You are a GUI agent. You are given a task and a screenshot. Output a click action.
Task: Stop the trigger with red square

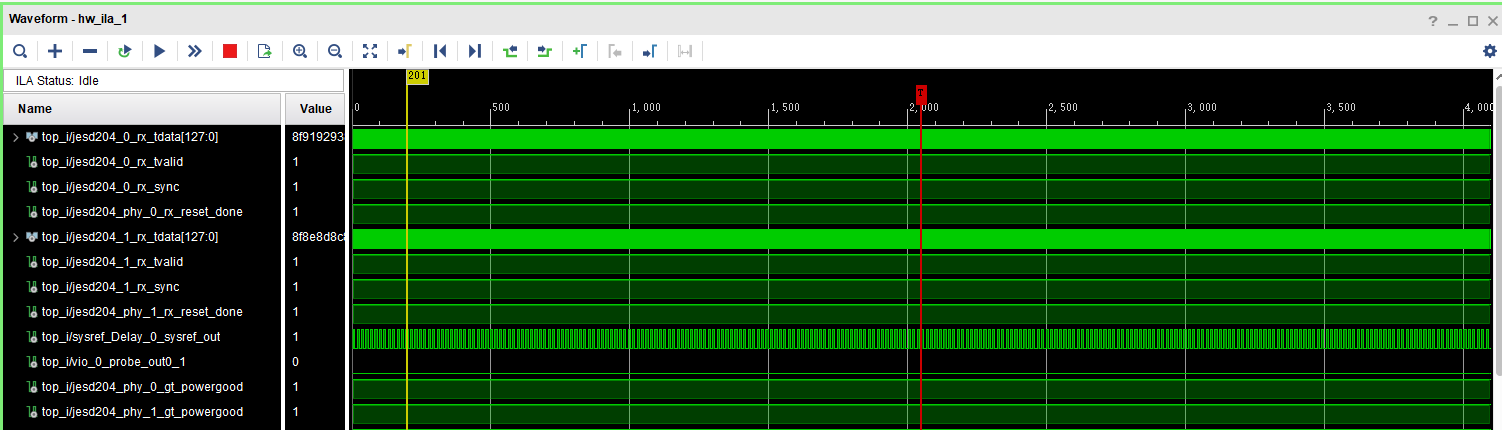(230, 51)
